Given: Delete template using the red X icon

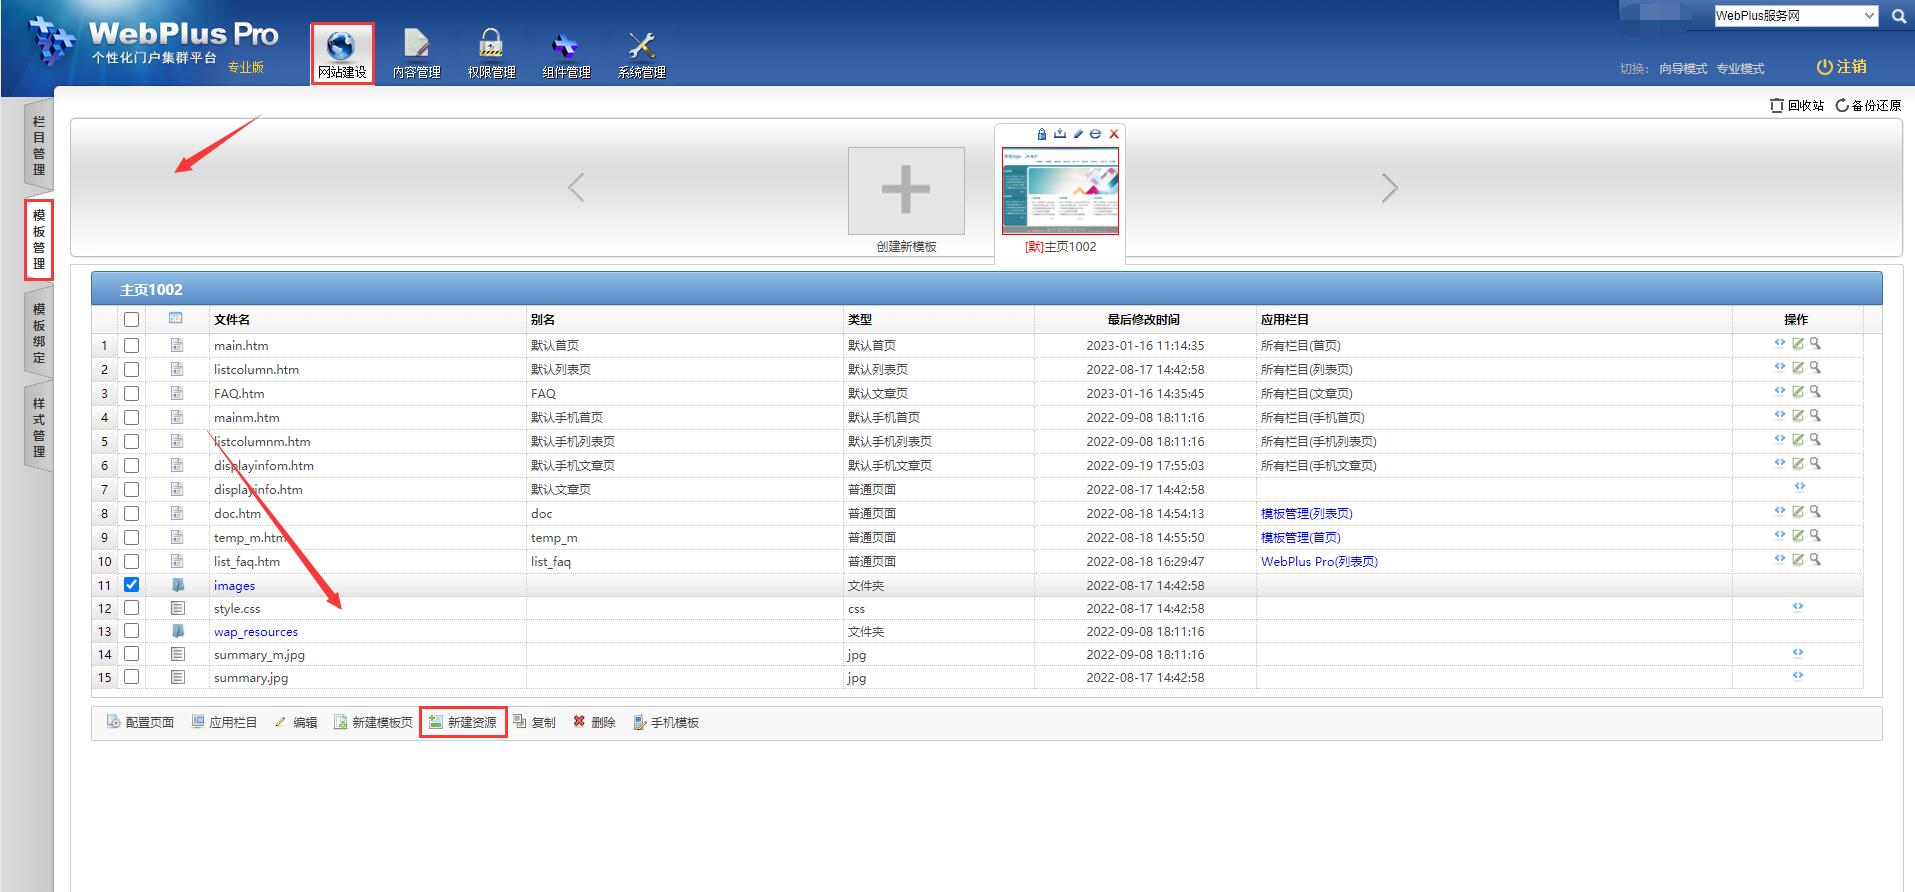Looking at the screenshot, I should pyautogui.click(x=1114, y=134).
